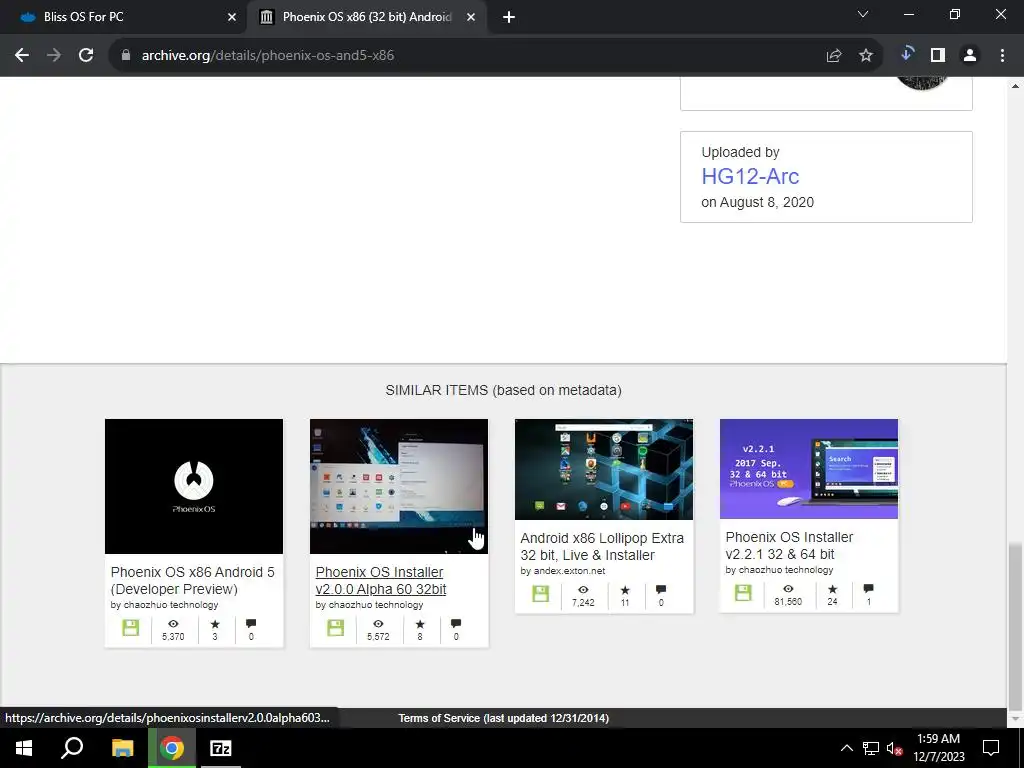Click the scrollbar up arrow
The image size is (1024, 768).
[x=1016, y=86]
